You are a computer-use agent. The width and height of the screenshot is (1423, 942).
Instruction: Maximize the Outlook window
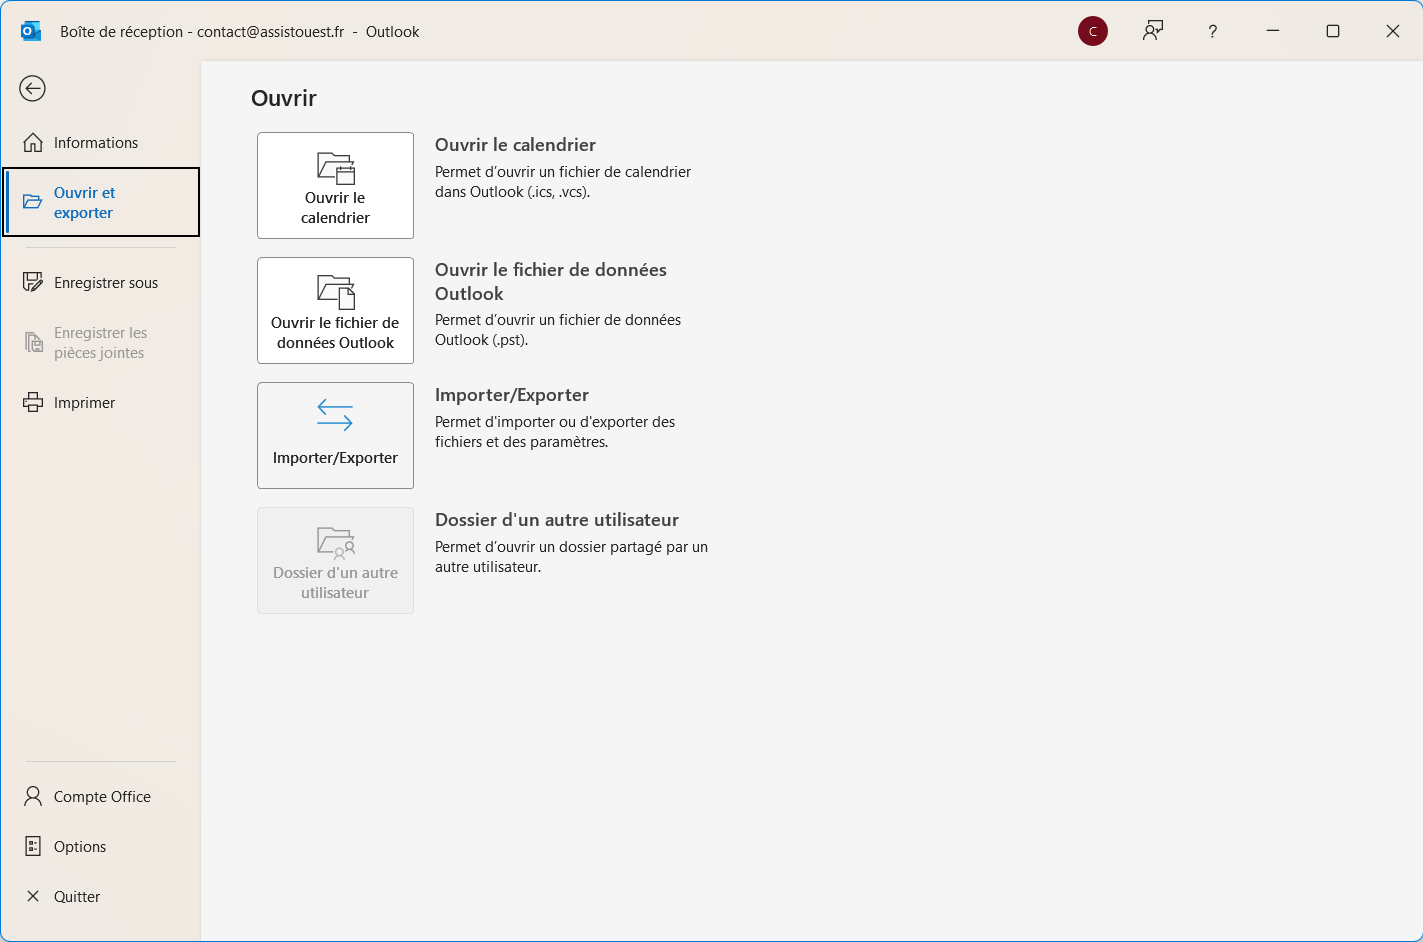(1333, 31)
